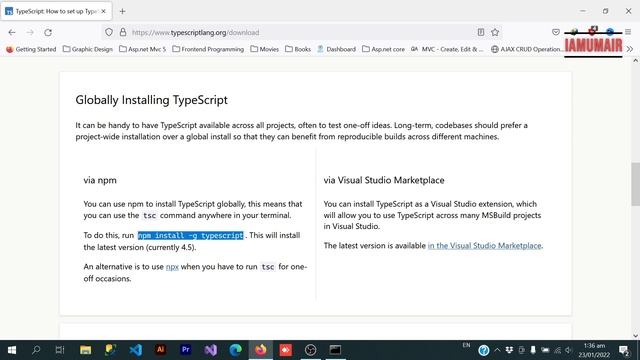Open the network Wi-Fi tray icon

[557, 350]
